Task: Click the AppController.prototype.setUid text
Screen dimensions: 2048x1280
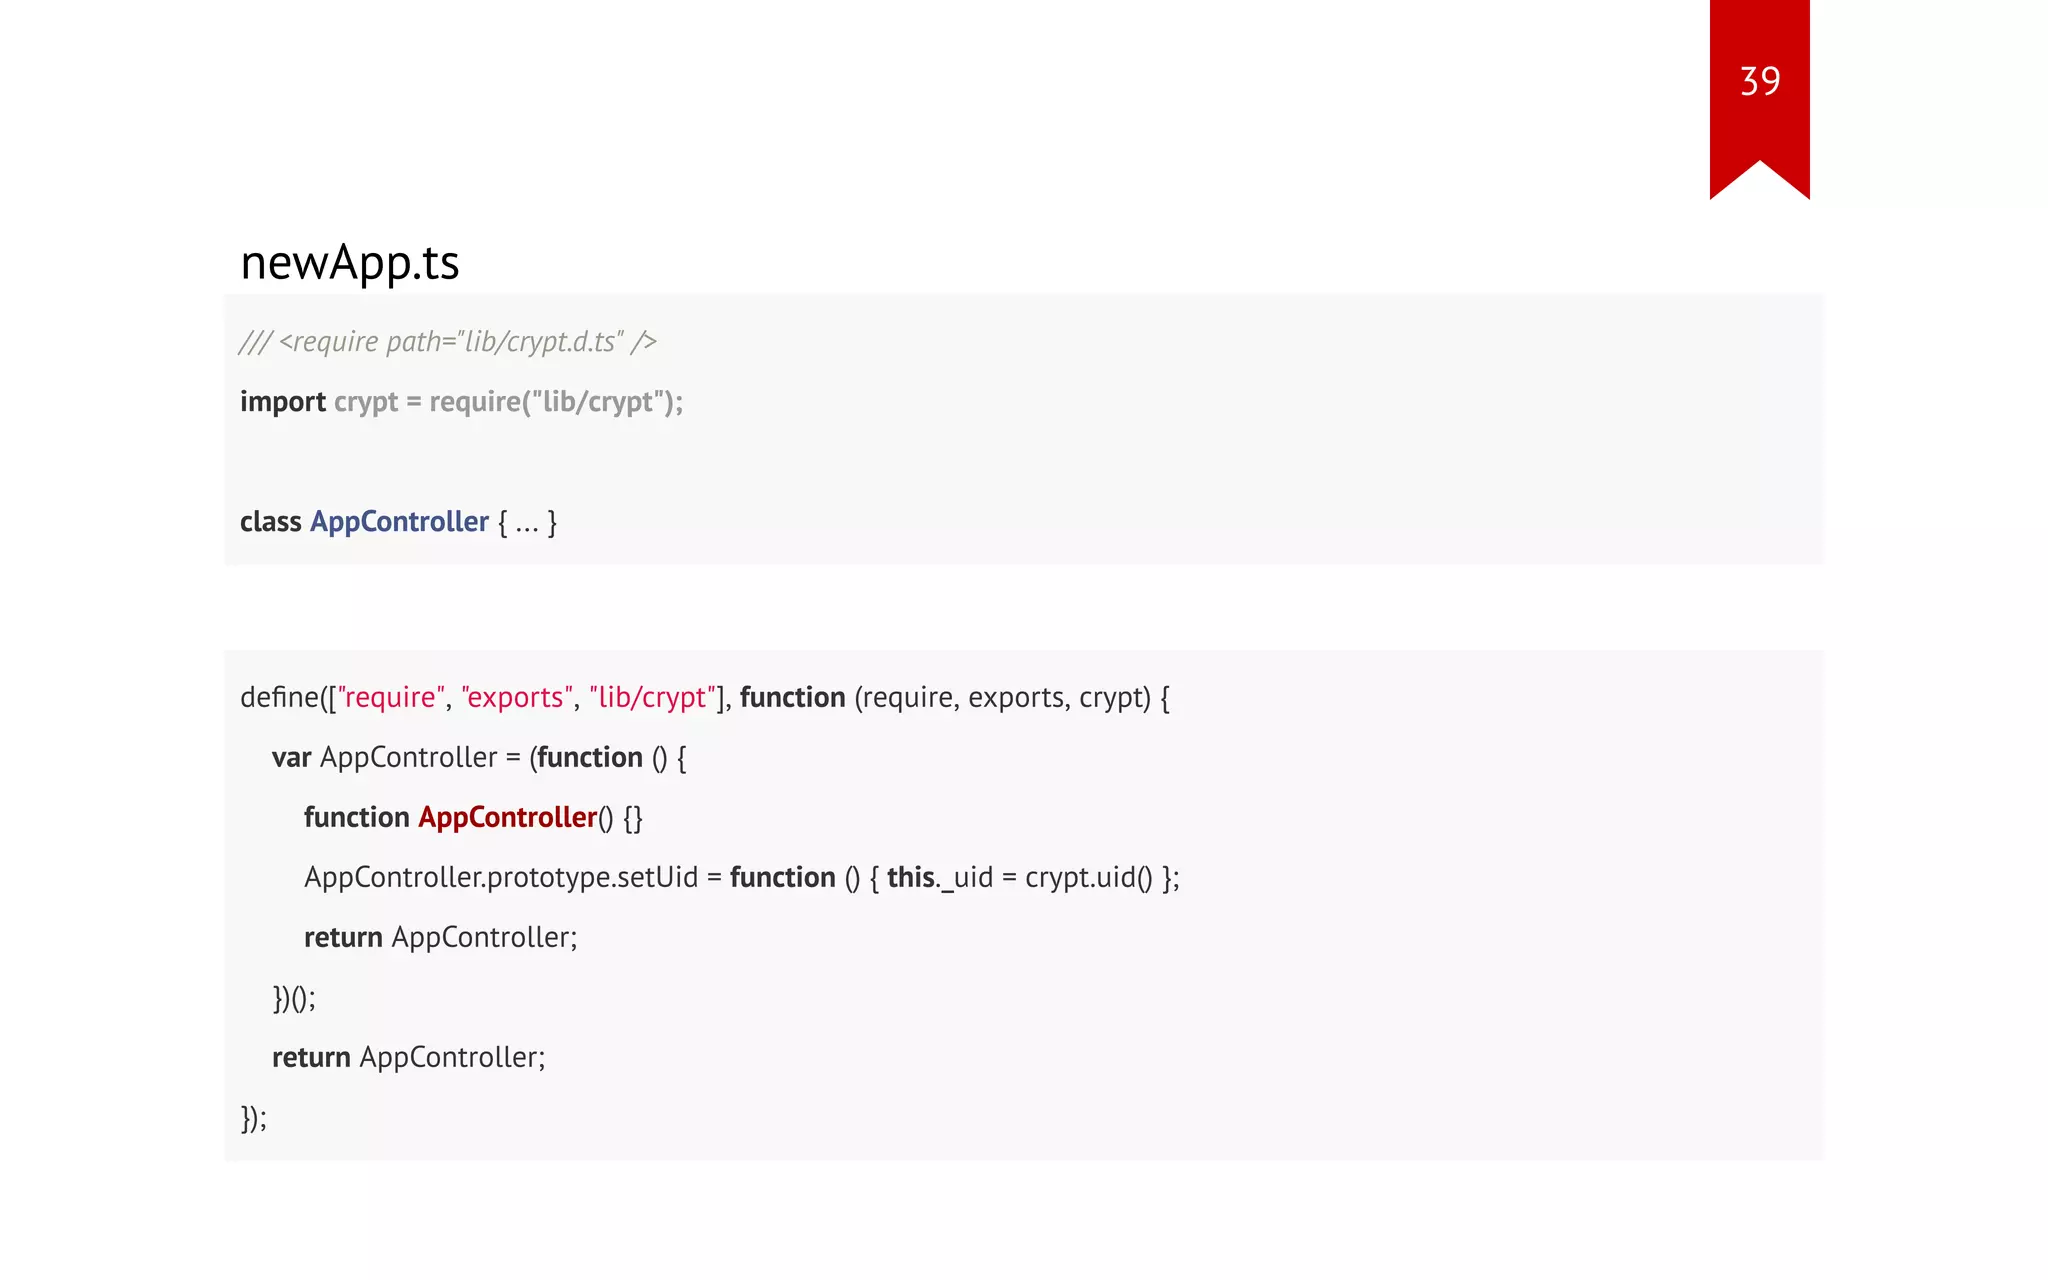Action: [x=500, y=877]
